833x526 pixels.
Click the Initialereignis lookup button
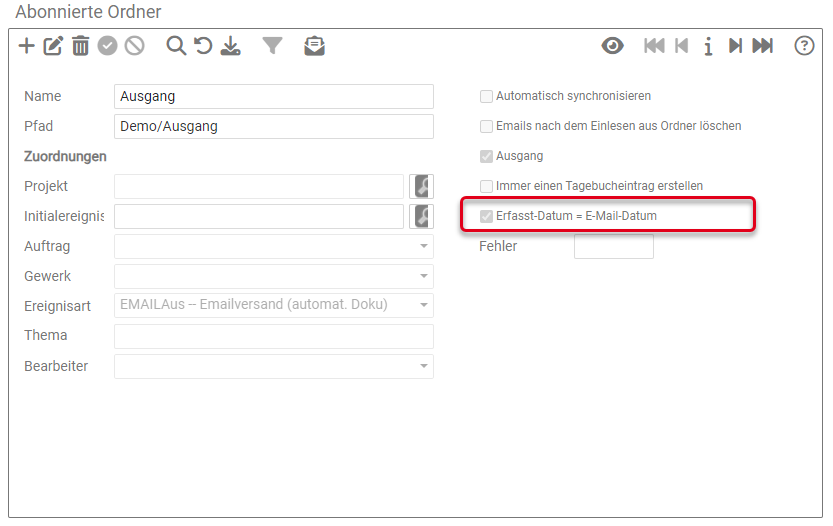(x=421, y=217)
